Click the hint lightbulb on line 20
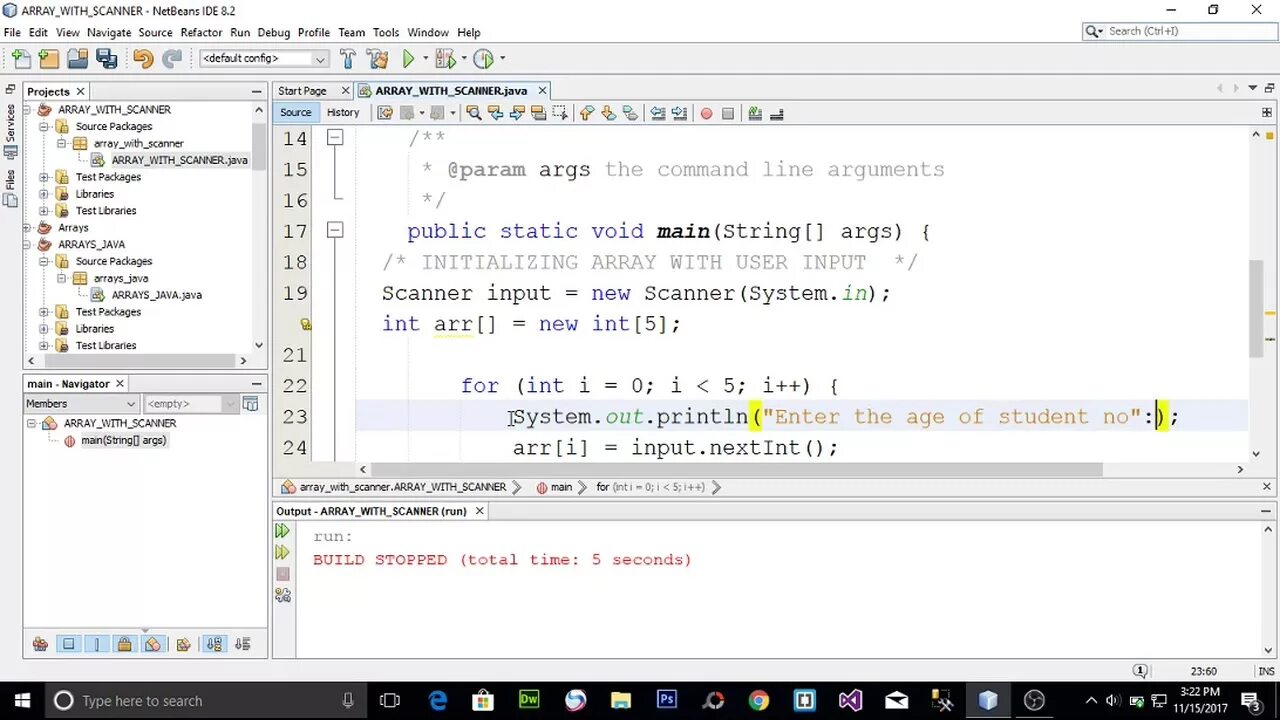The height and width of the screenshot is (720, 1280). tap(306, 324)
